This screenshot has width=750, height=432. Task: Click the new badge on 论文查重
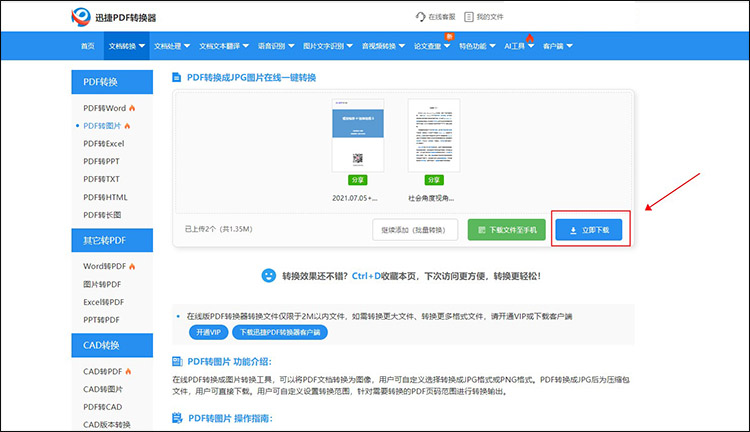pos(449,36)
